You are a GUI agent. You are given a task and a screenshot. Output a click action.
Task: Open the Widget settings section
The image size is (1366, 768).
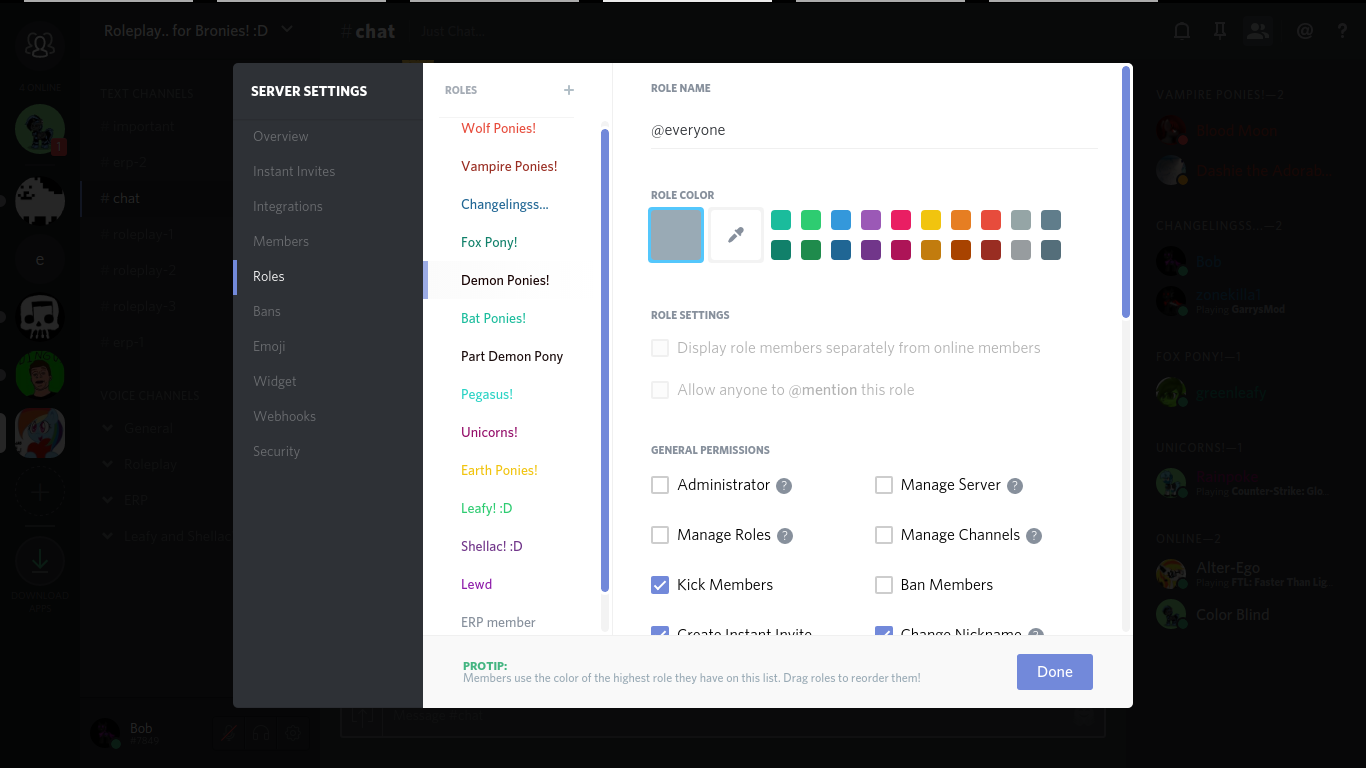tap(328, 381)
